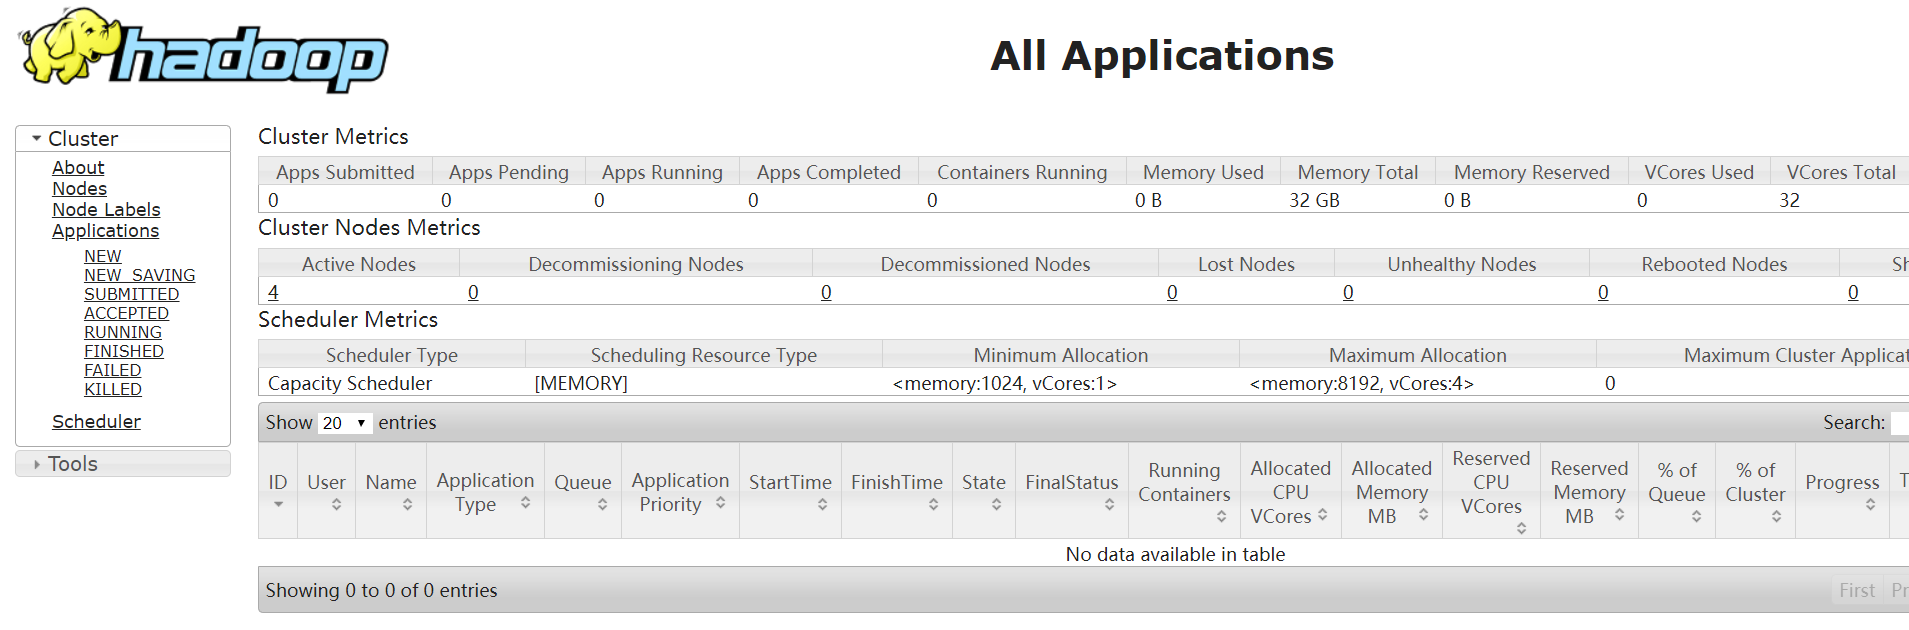Screen dimensions: 1909x630
Task: Sort table by FinishTime column
Action: (897, 491)
